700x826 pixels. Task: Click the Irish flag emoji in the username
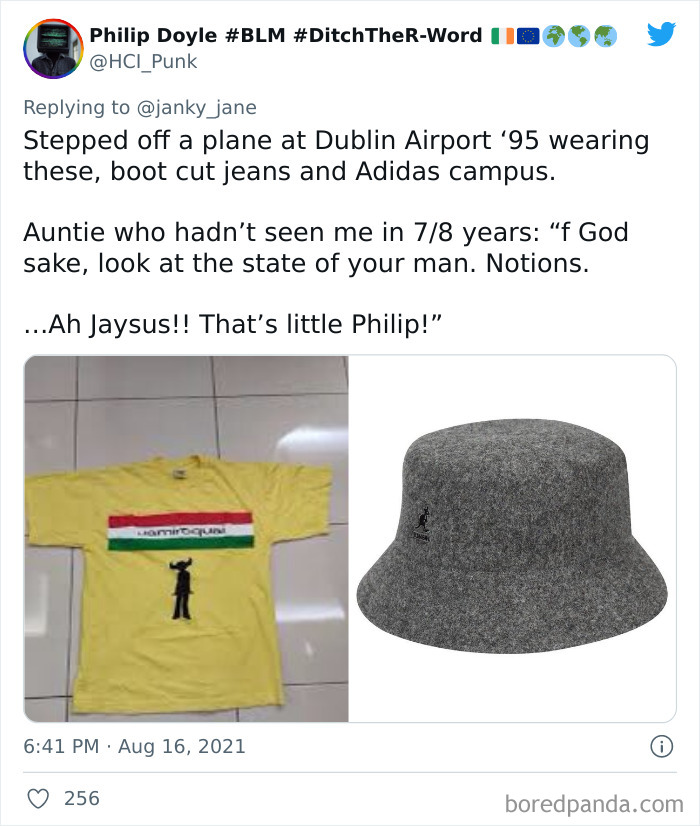point(501,33)
